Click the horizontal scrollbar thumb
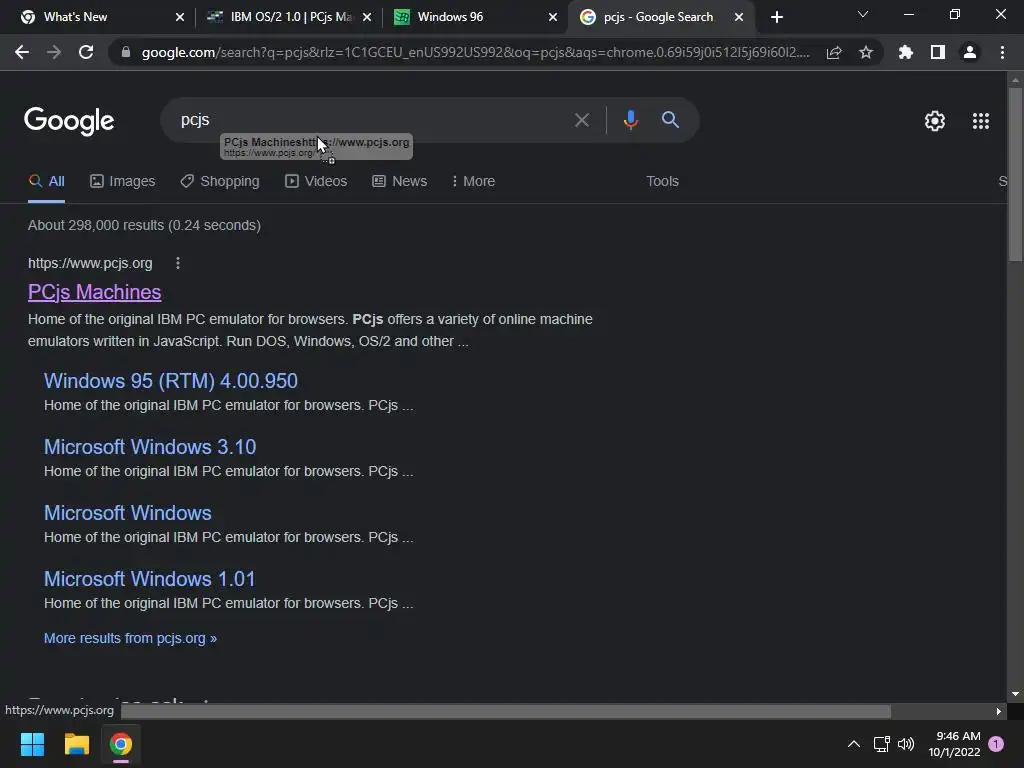This screenshot has width=1024, height=768. click(x=505, y=711)
